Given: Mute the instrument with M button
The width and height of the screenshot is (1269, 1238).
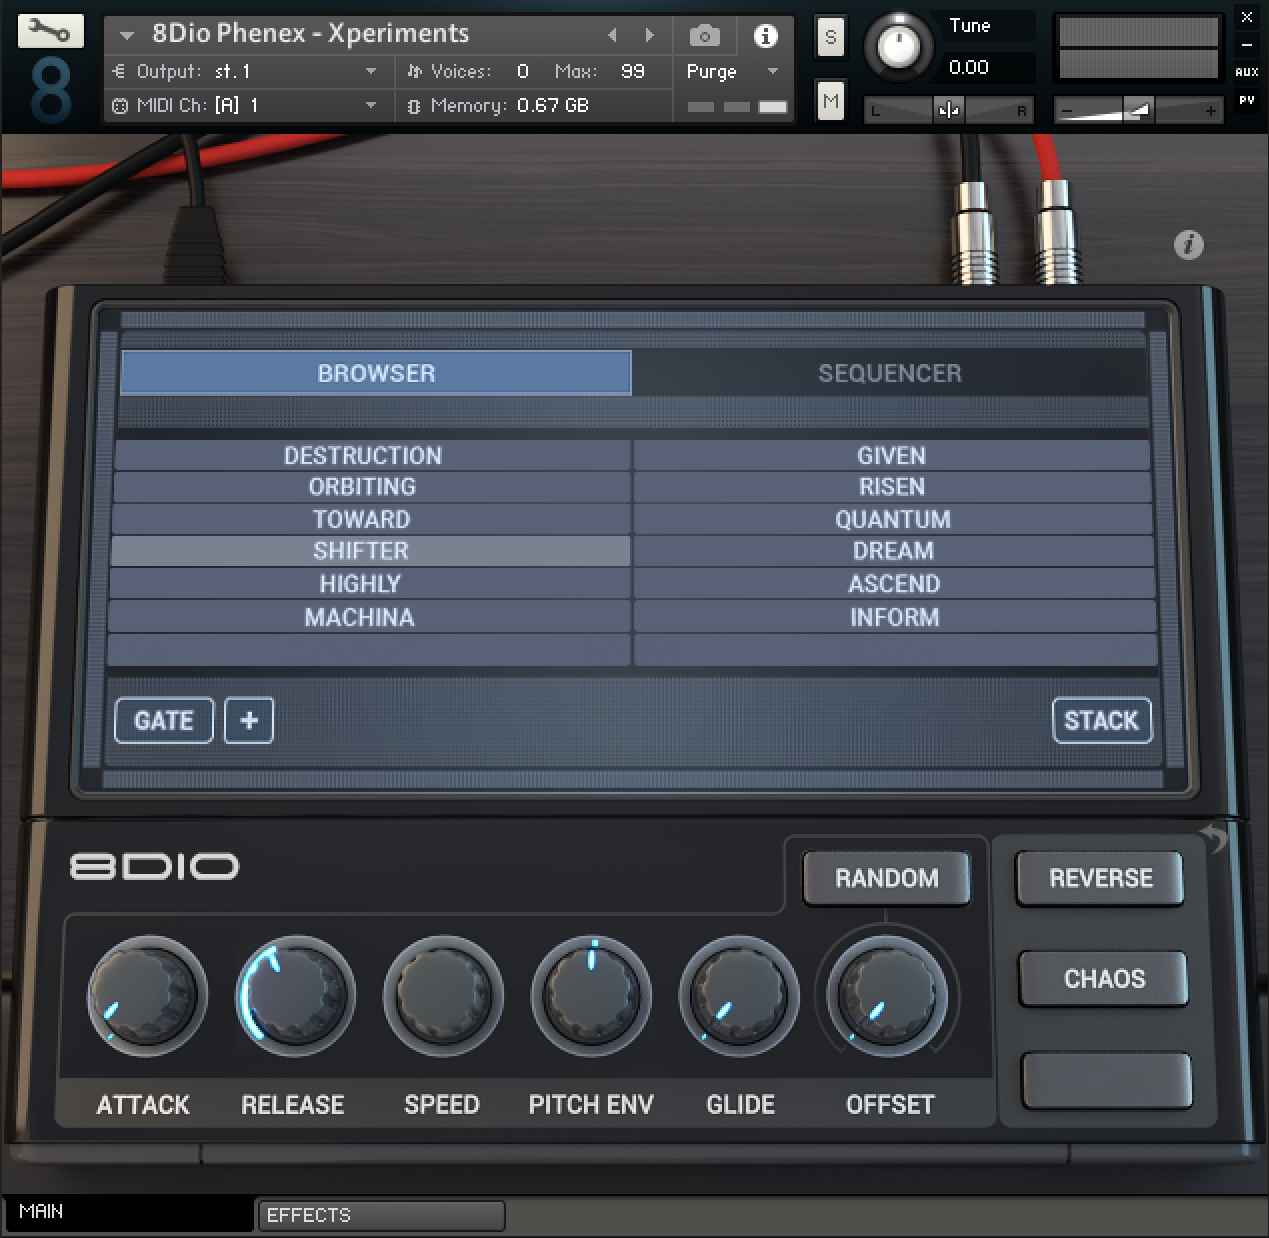Looking at the screenshot, I should (830, 101).
